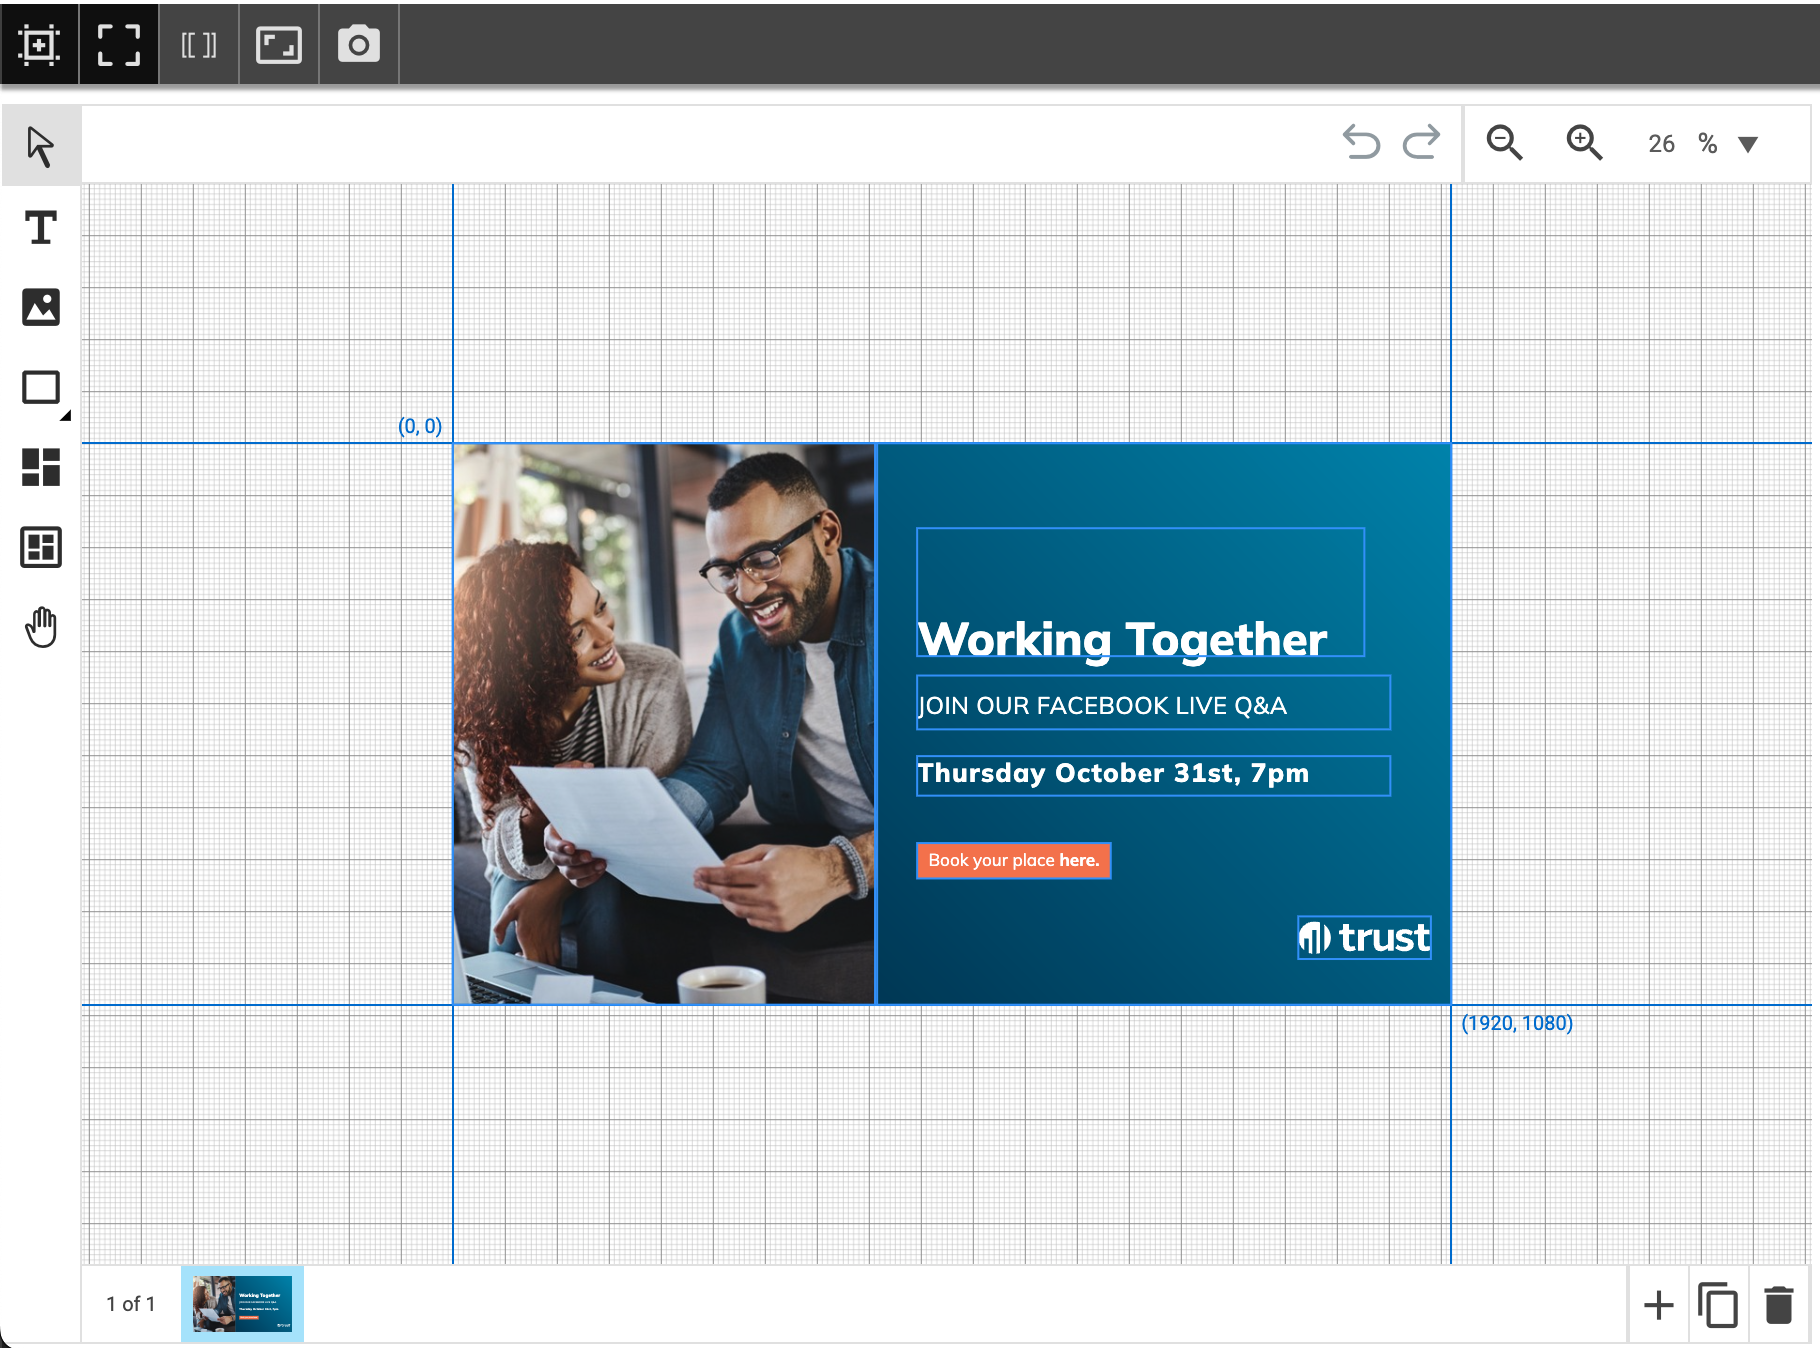
Task: Open the zoom percentage dropdown arrow
Action: pyautogui.click(x=1748, y=144)
